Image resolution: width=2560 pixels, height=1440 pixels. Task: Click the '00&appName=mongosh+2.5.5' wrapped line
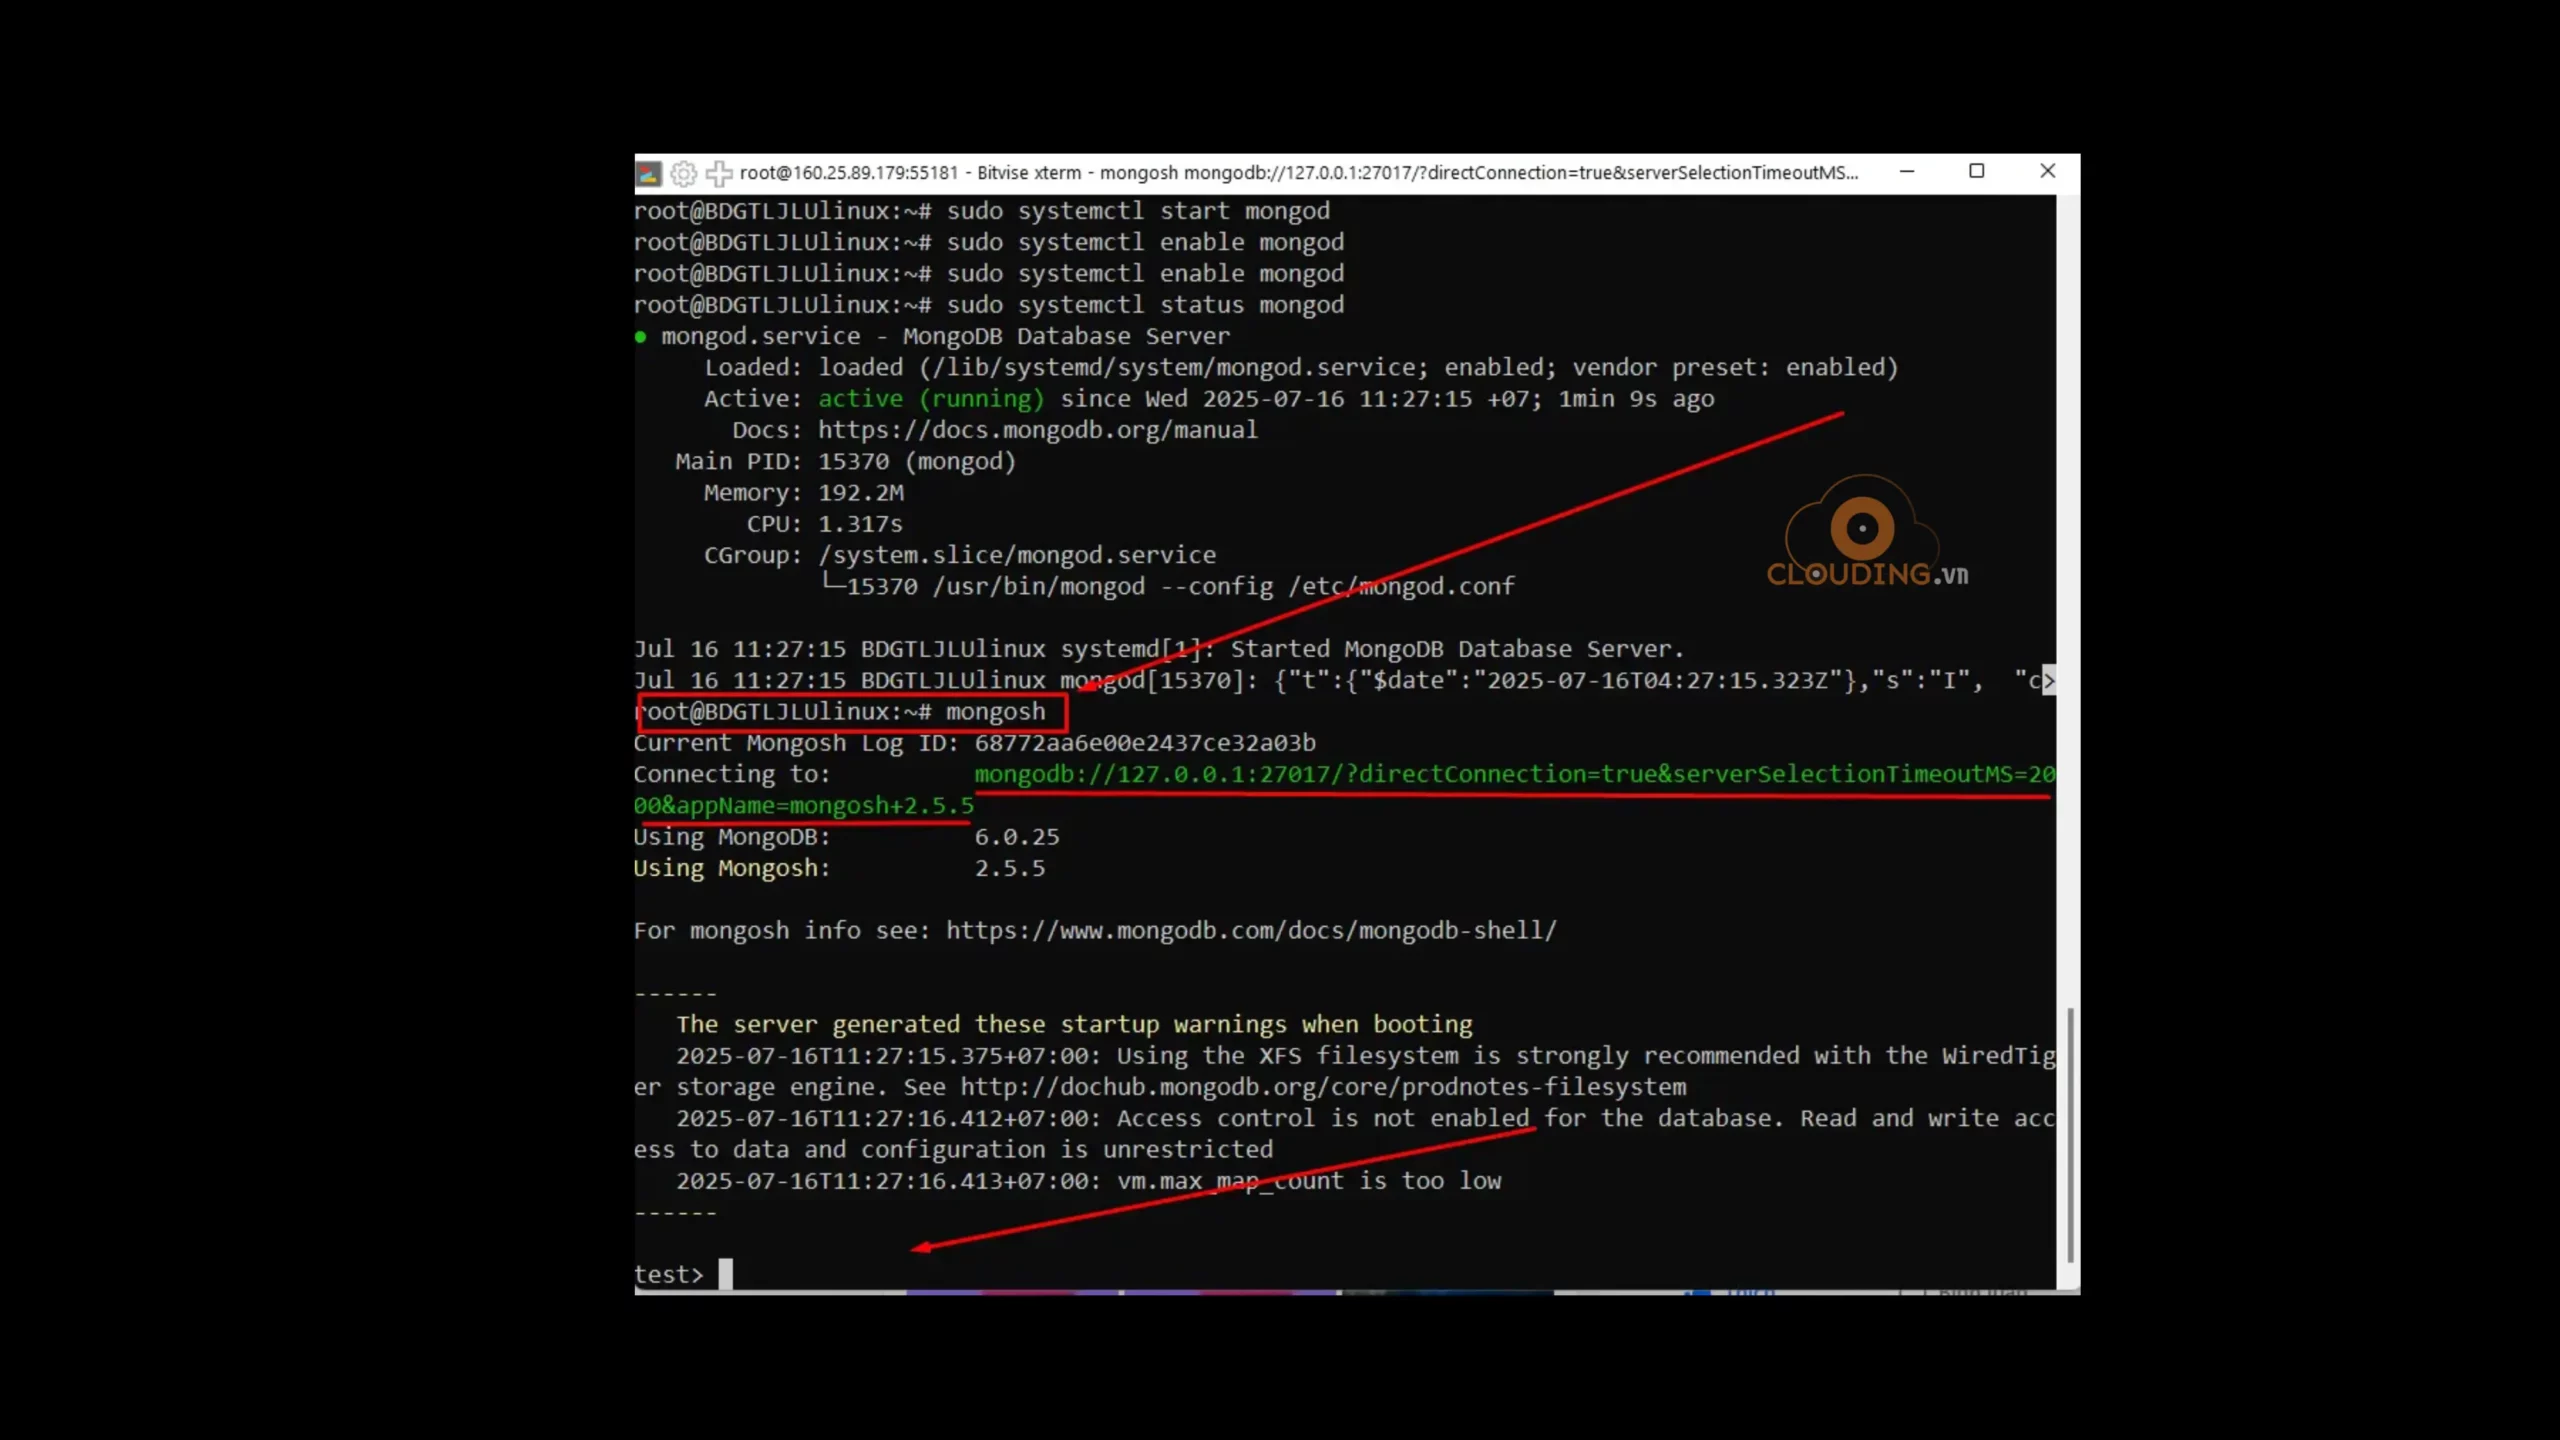803,806
